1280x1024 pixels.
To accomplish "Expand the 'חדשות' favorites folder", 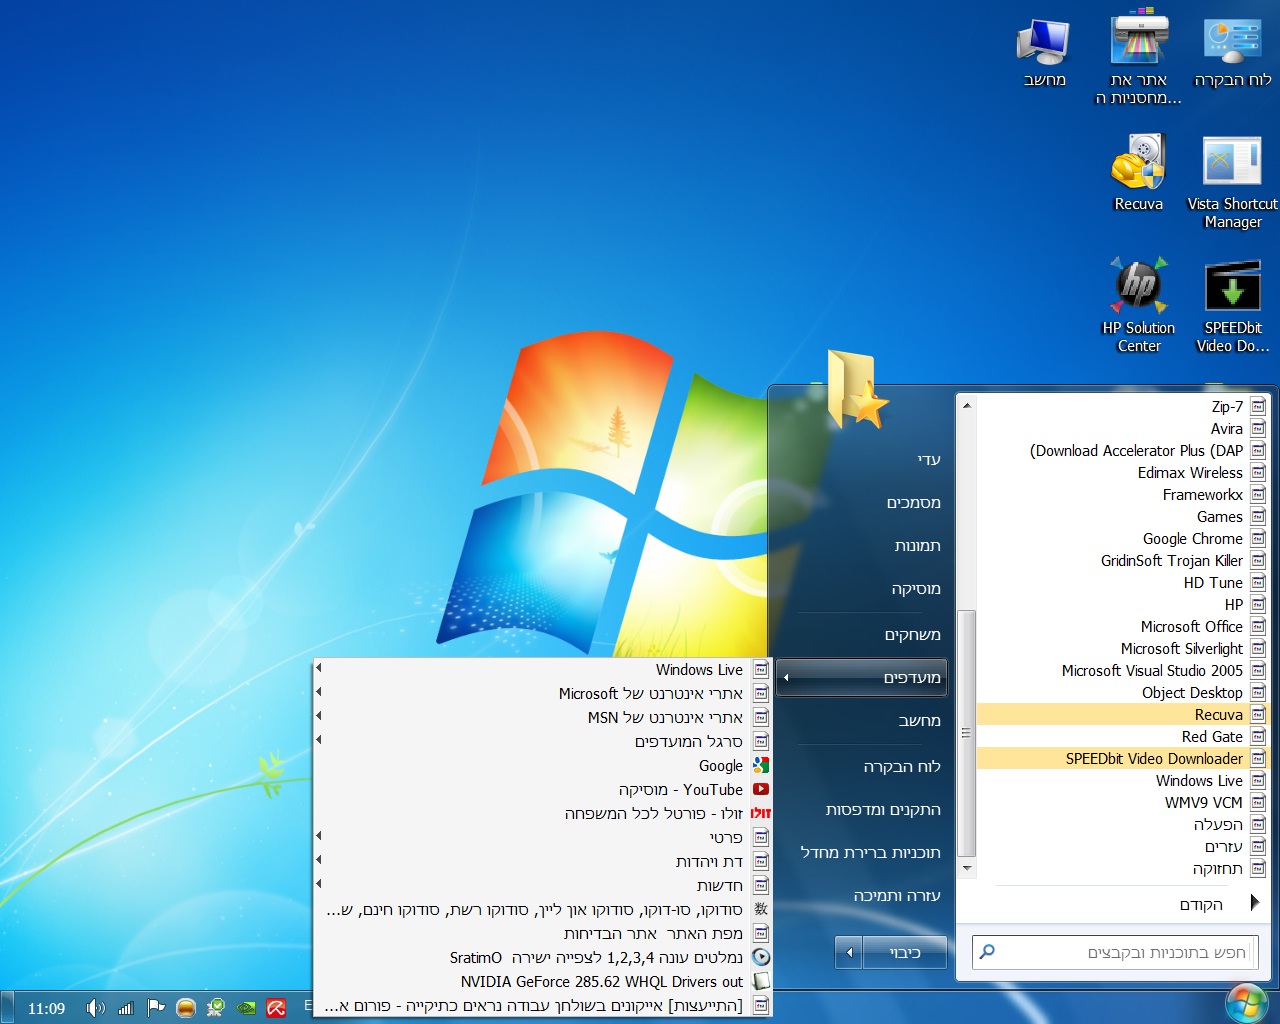I will coord(542,886).
